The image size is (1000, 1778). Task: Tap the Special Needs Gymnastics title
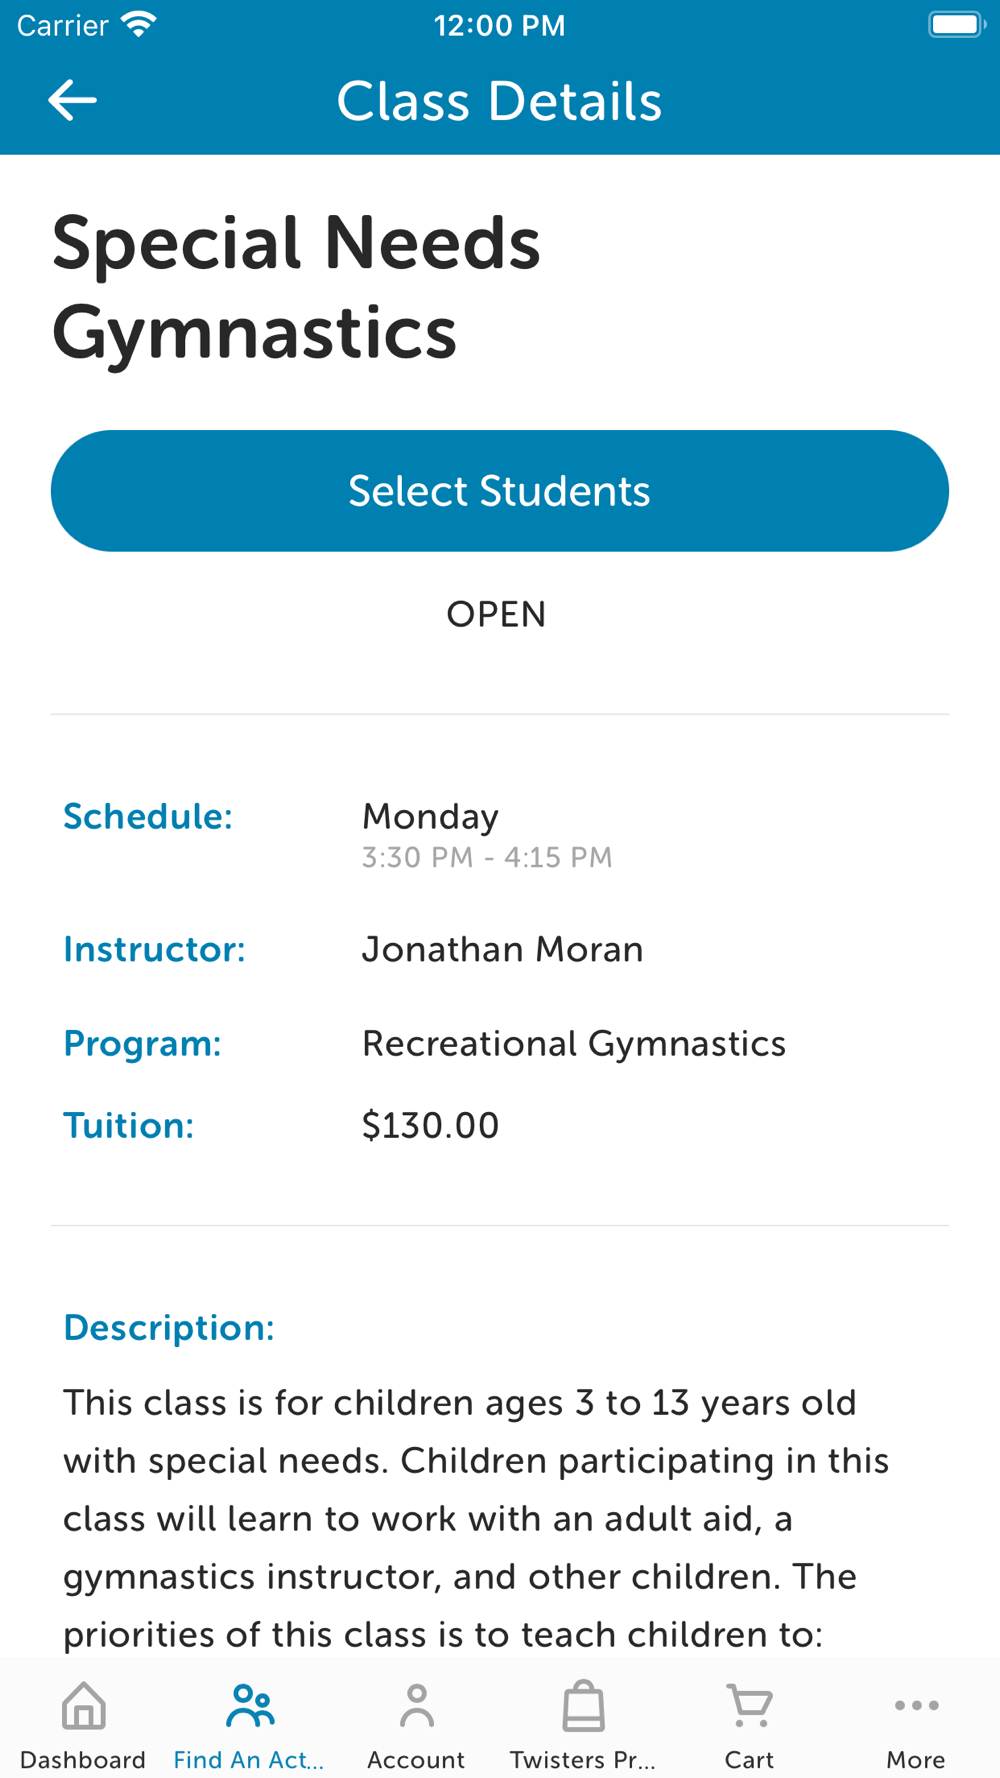point(296,288)
